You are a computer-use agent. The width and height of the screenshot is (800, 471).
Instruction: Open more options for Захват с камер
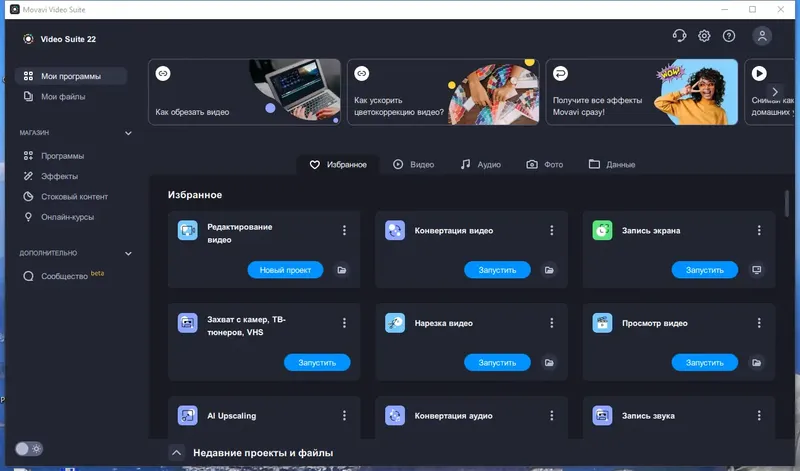[344, 323]
